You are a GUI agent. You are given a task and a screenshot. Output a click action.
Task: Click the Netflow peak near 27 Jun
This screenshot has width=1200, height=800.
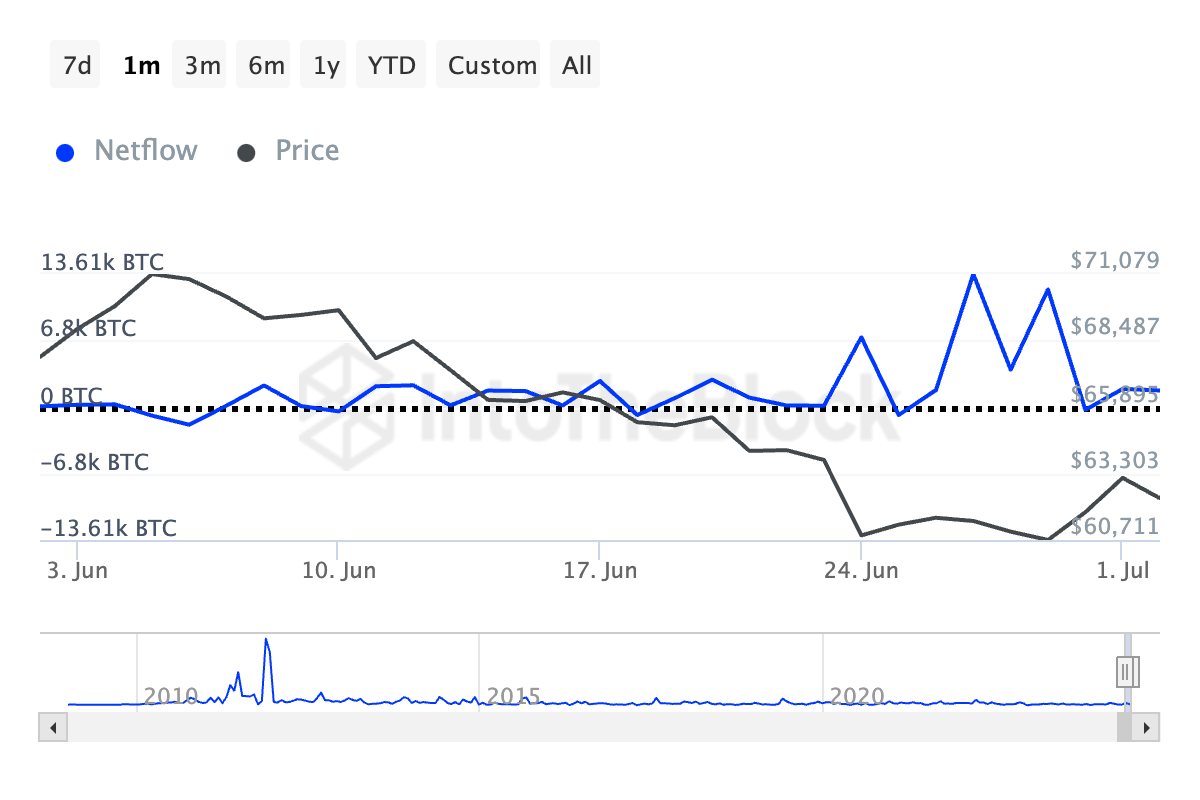pyautogui.click(x=973, y=274)
